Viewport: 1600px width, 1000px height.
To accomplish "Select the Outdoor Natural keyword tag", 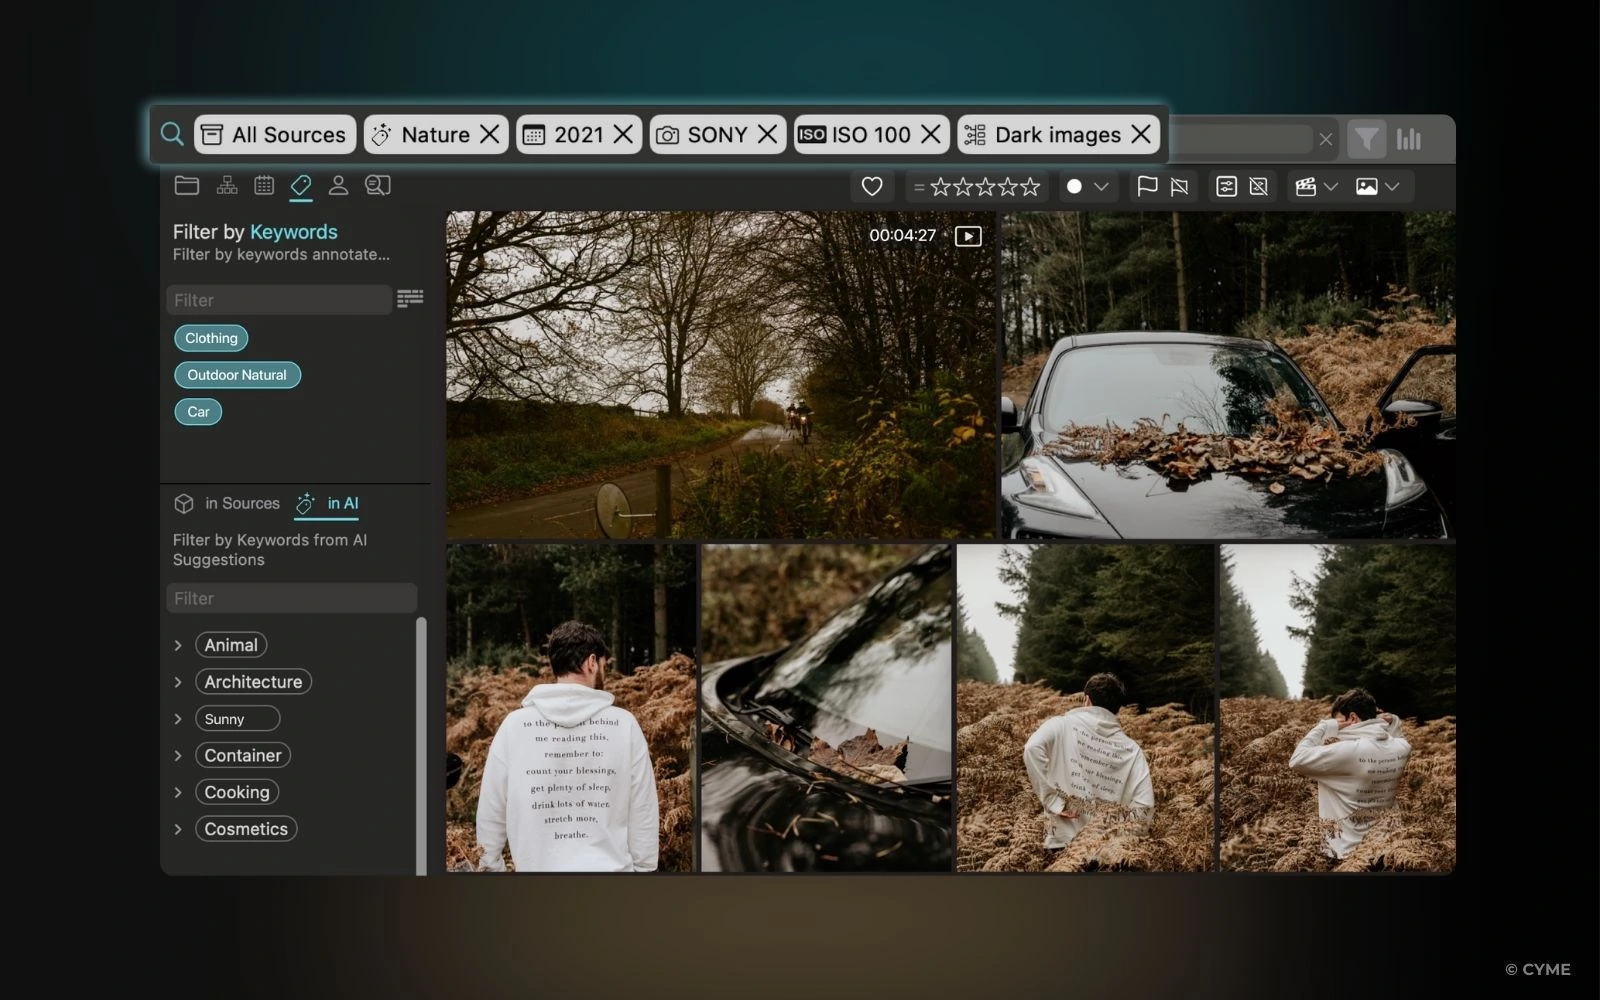I will tap(237, 375).
